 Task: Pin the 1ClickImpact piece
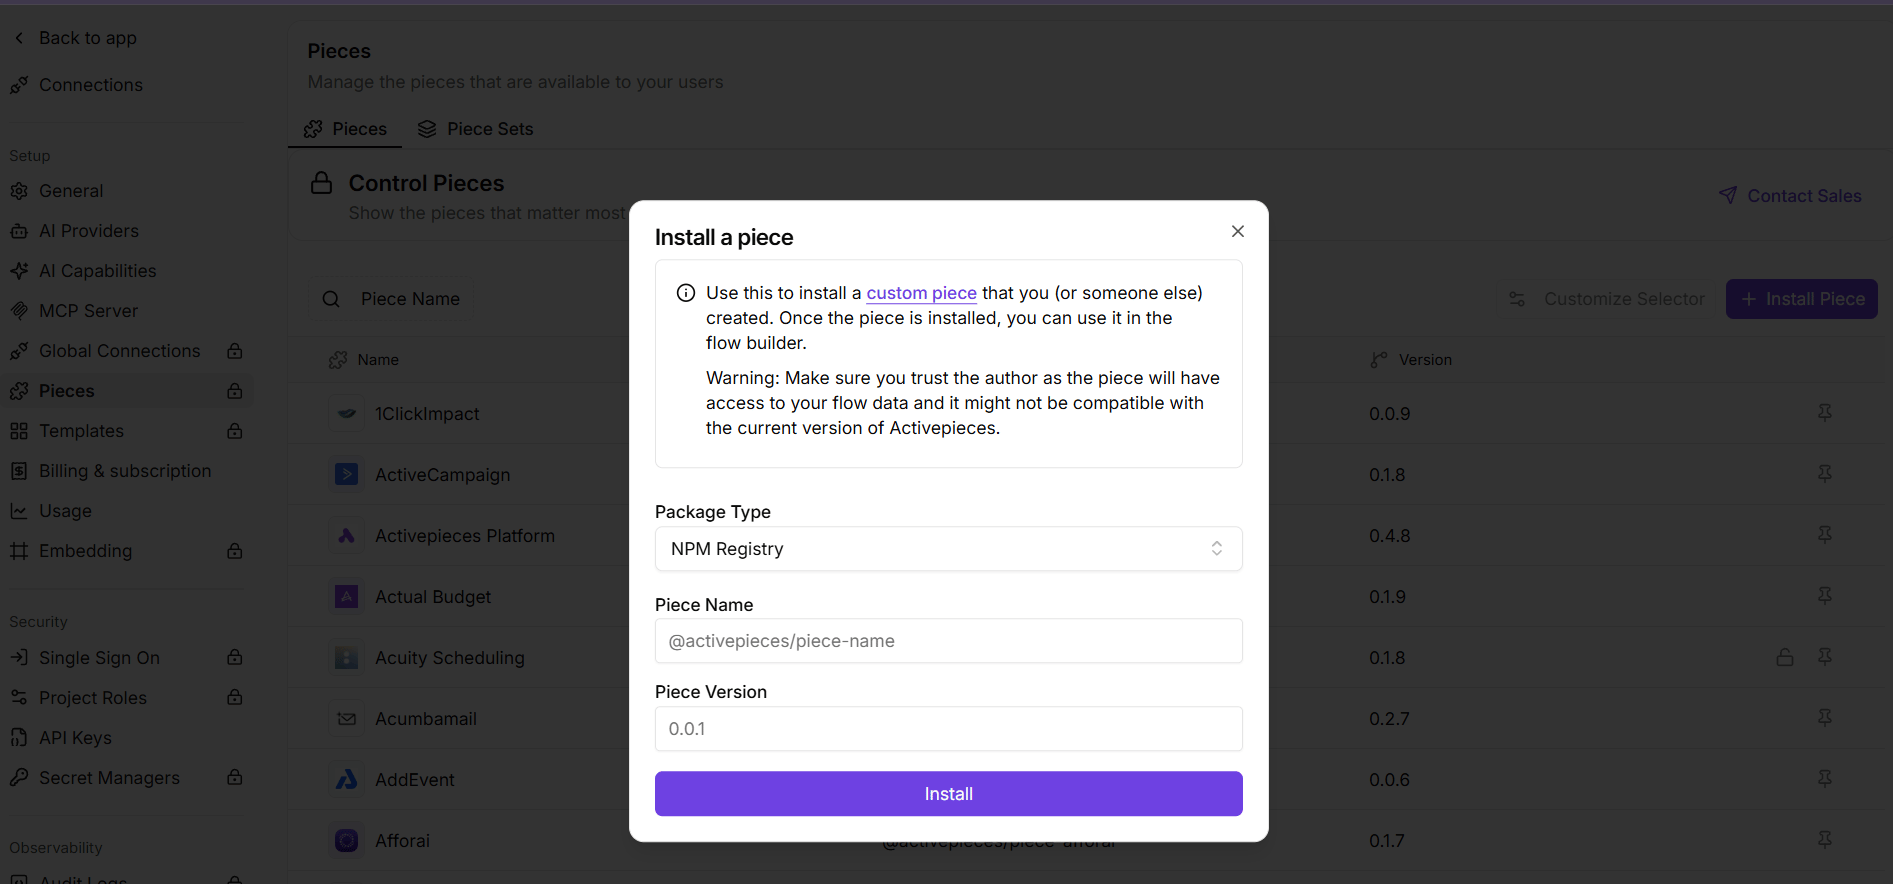click(x=1824, y=413)
